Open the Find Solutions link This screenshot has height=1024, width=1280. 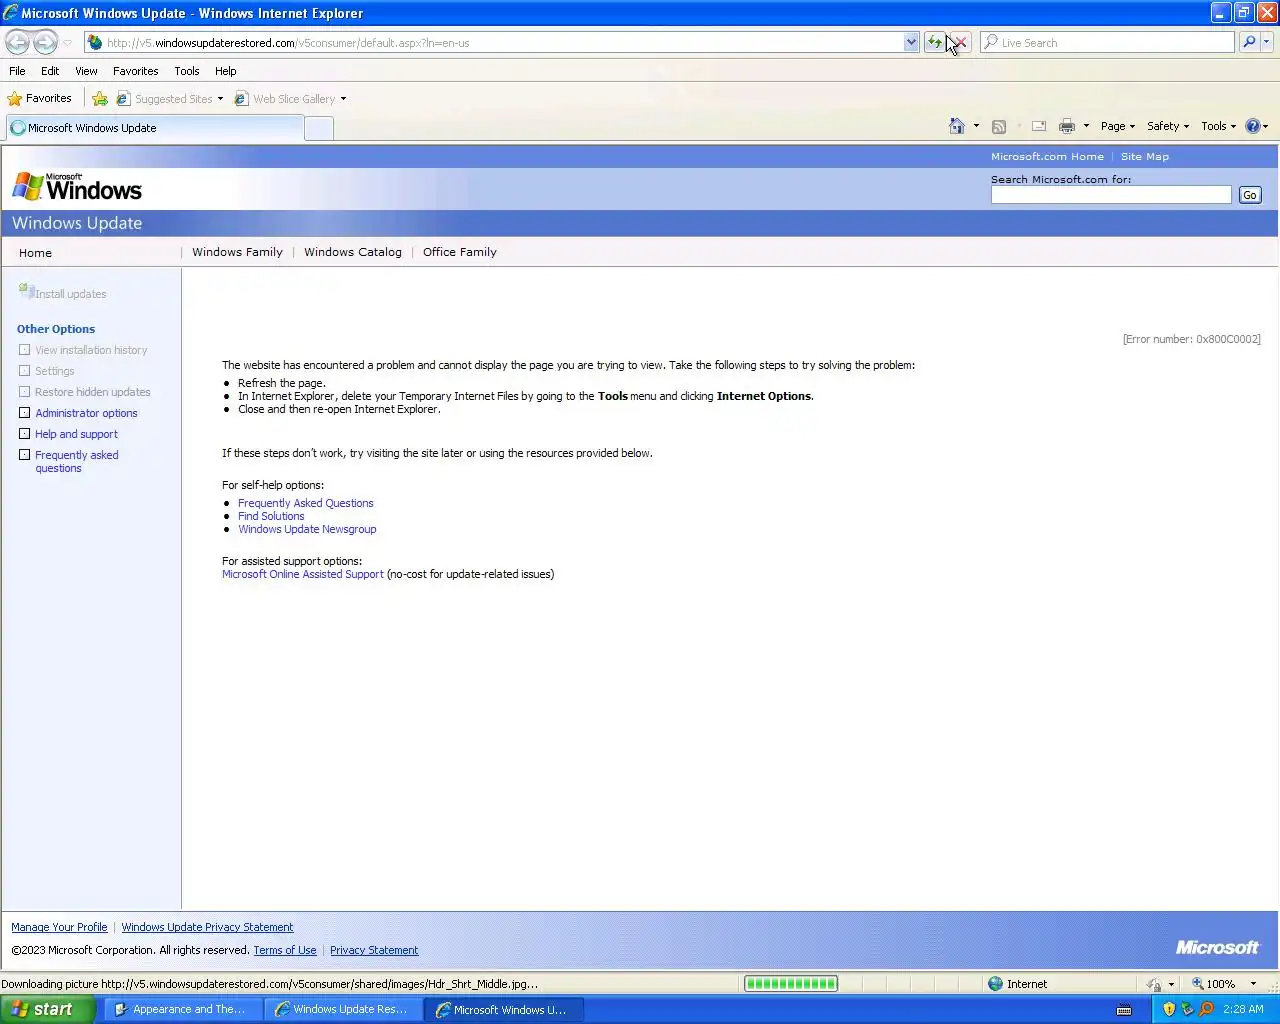point(271,516)
